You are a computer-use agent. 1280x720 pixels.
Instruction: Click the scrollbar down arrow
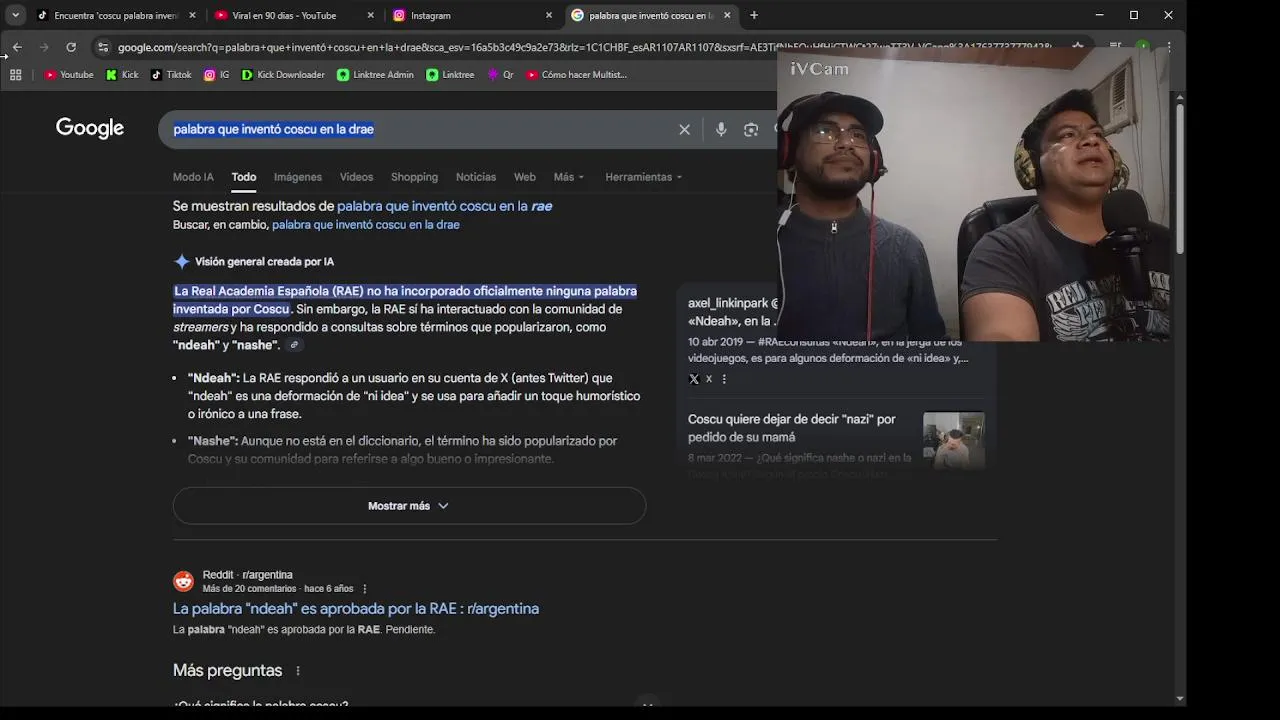tap(1180, 698)
